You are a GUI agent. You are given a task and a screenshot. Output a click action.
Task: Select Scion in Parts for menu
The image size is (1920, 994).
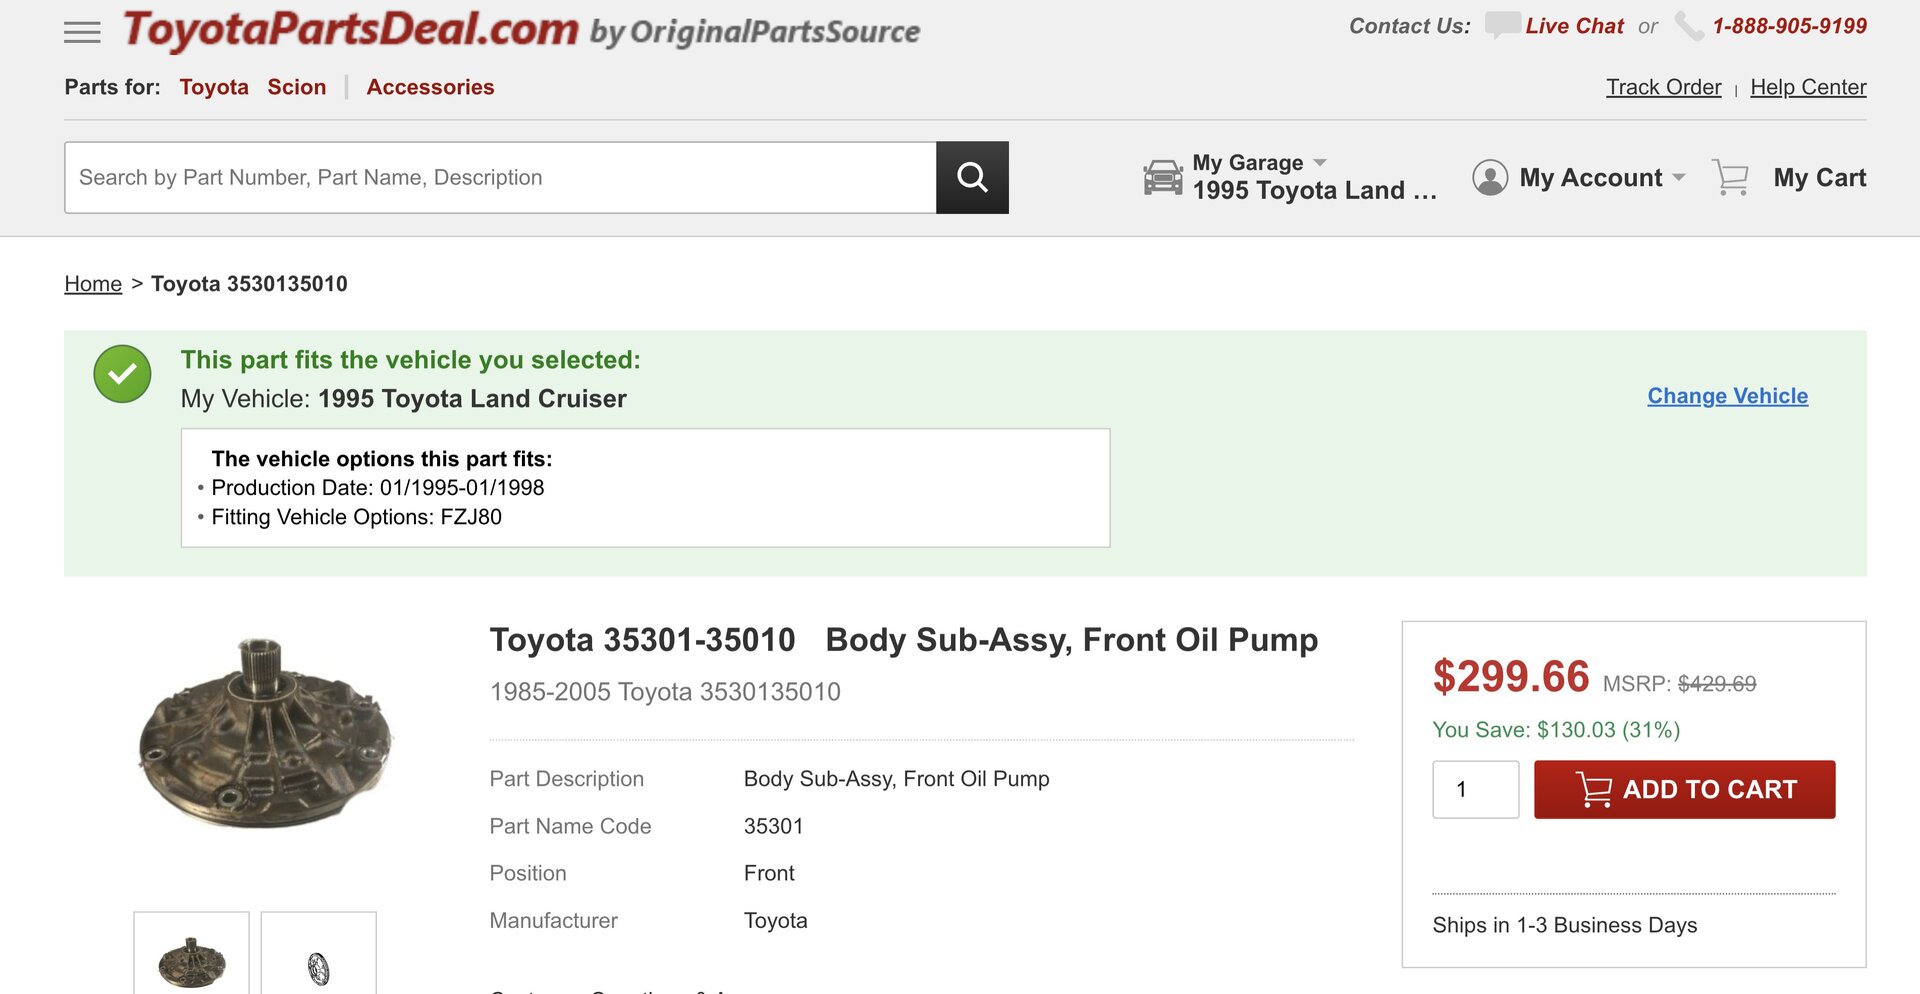pos(296,87)
